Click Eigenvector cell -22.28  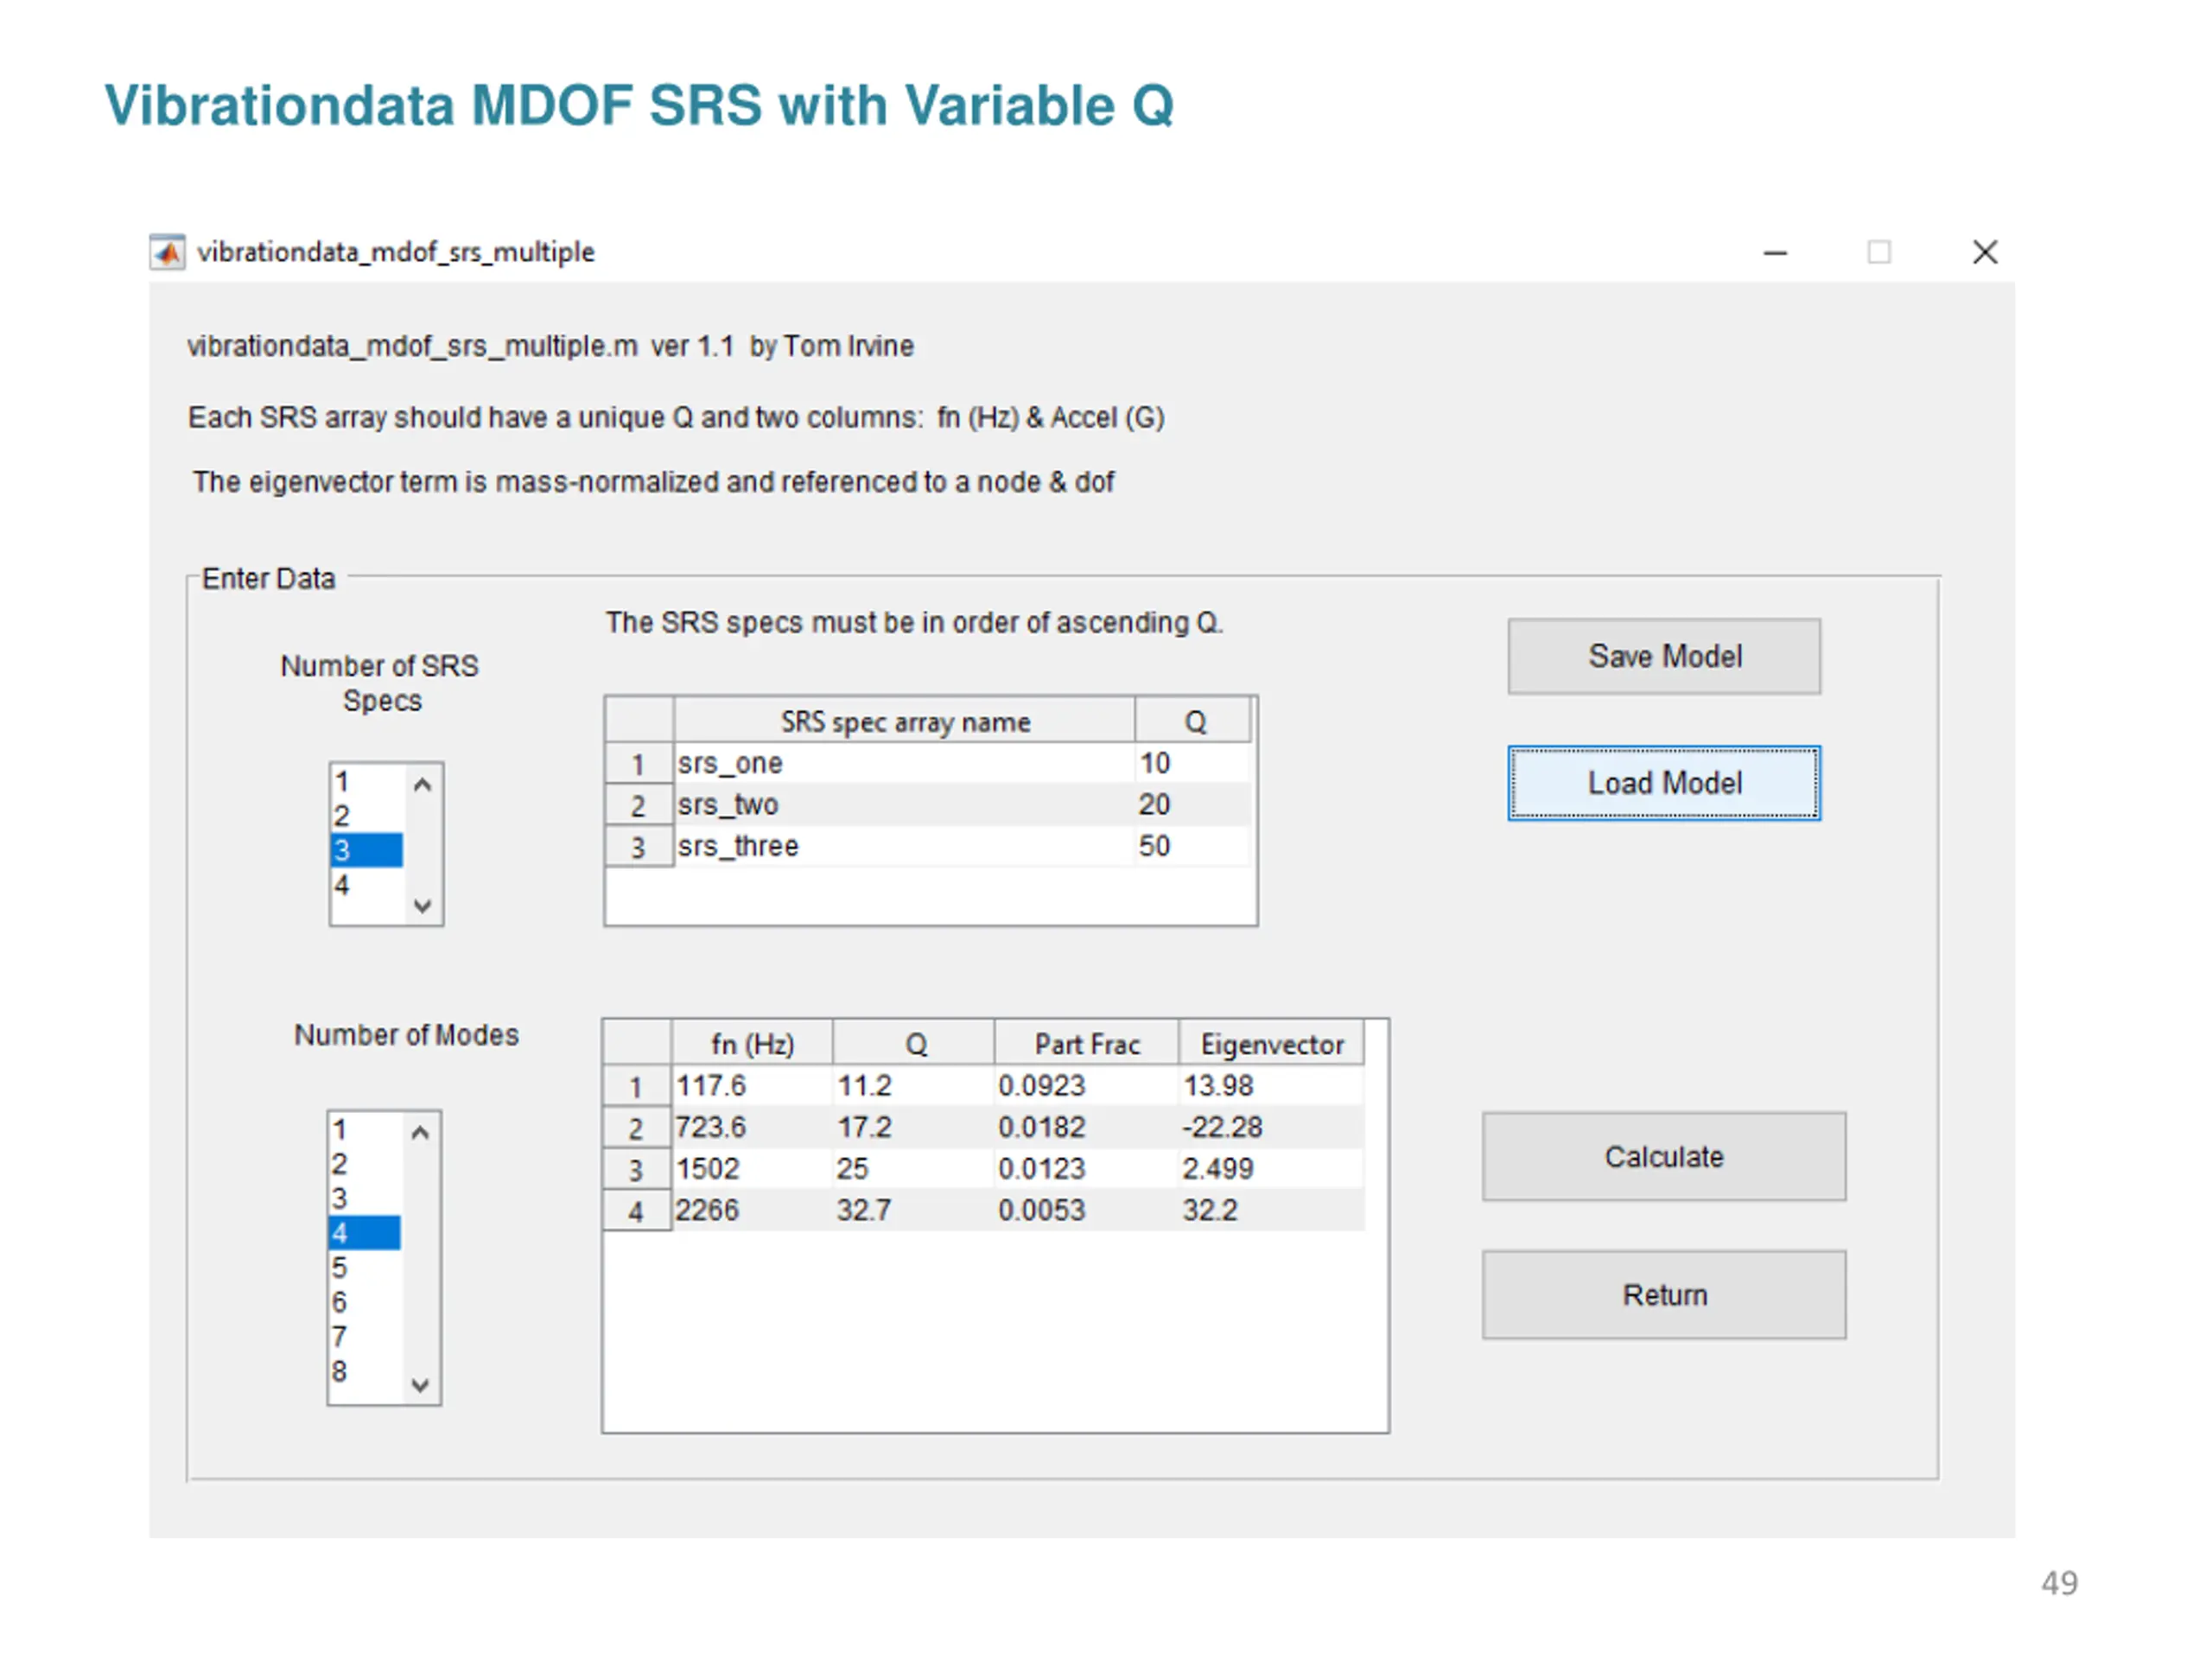point(1271,1127)
